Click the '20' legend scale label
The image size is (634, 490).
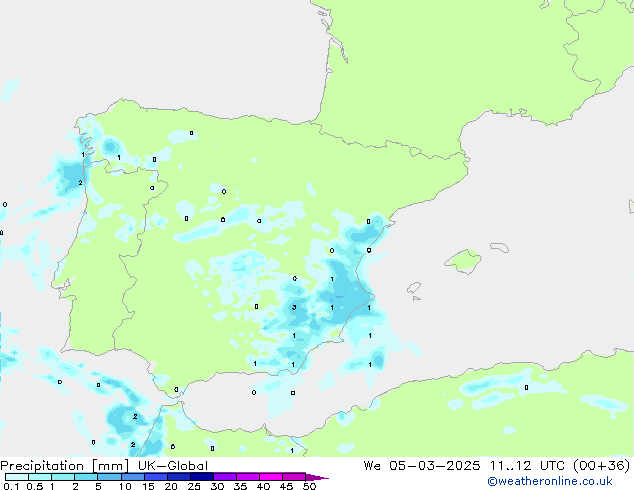[171, 486]
